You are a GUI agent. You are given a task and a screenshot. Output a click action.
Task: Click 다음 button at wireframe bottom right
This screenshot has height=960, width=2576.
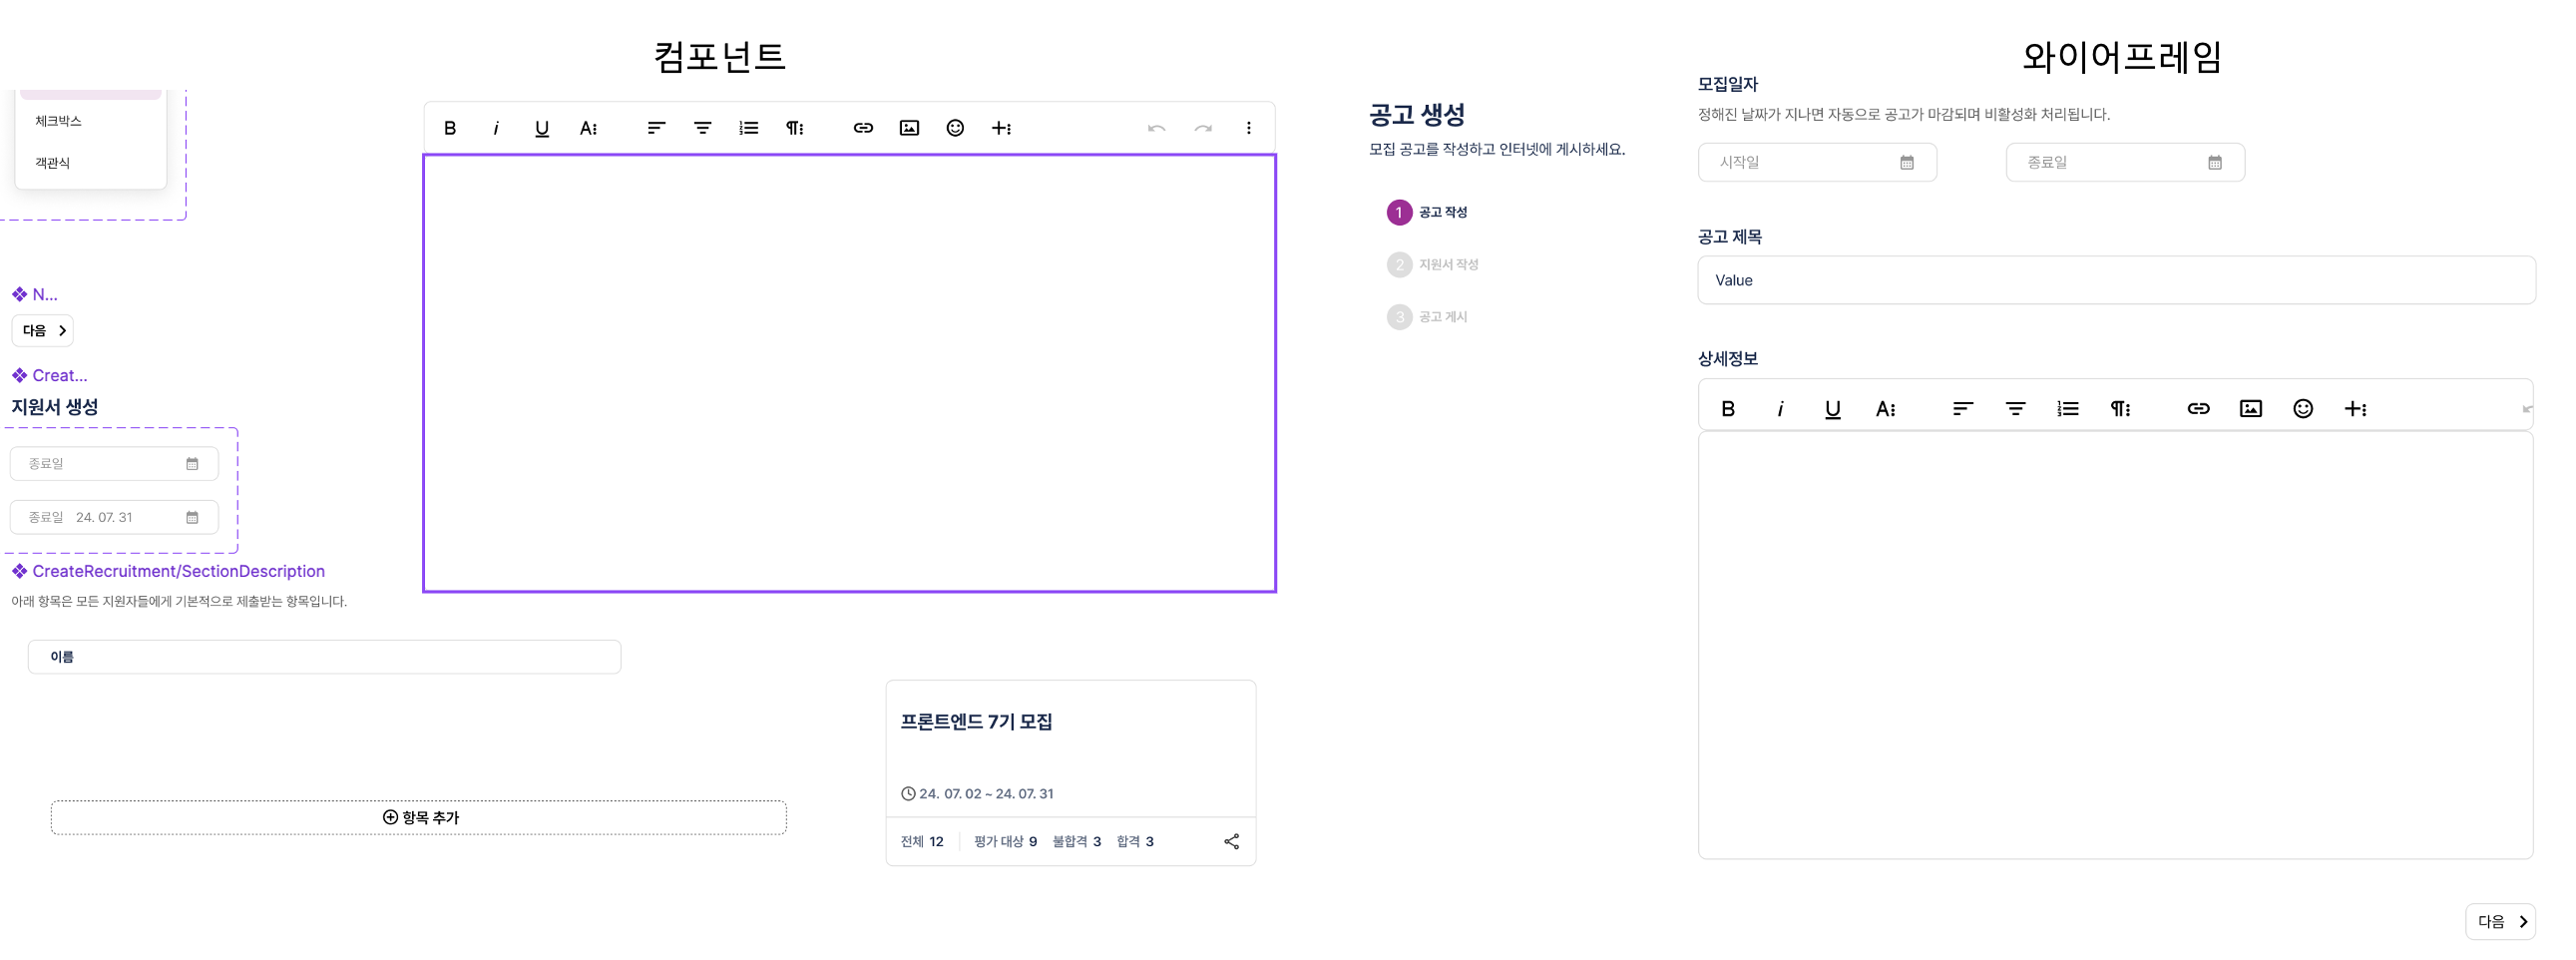(x=2500, y=921)
